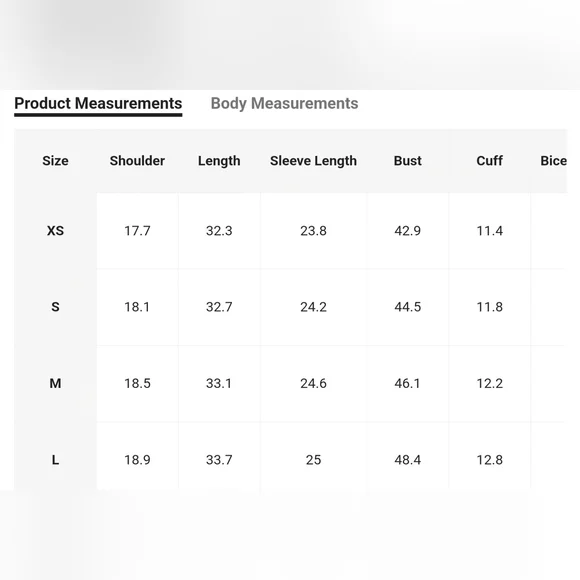
Task: Switch to the Body Measurements tab
Action: click(x=284, y=103)
